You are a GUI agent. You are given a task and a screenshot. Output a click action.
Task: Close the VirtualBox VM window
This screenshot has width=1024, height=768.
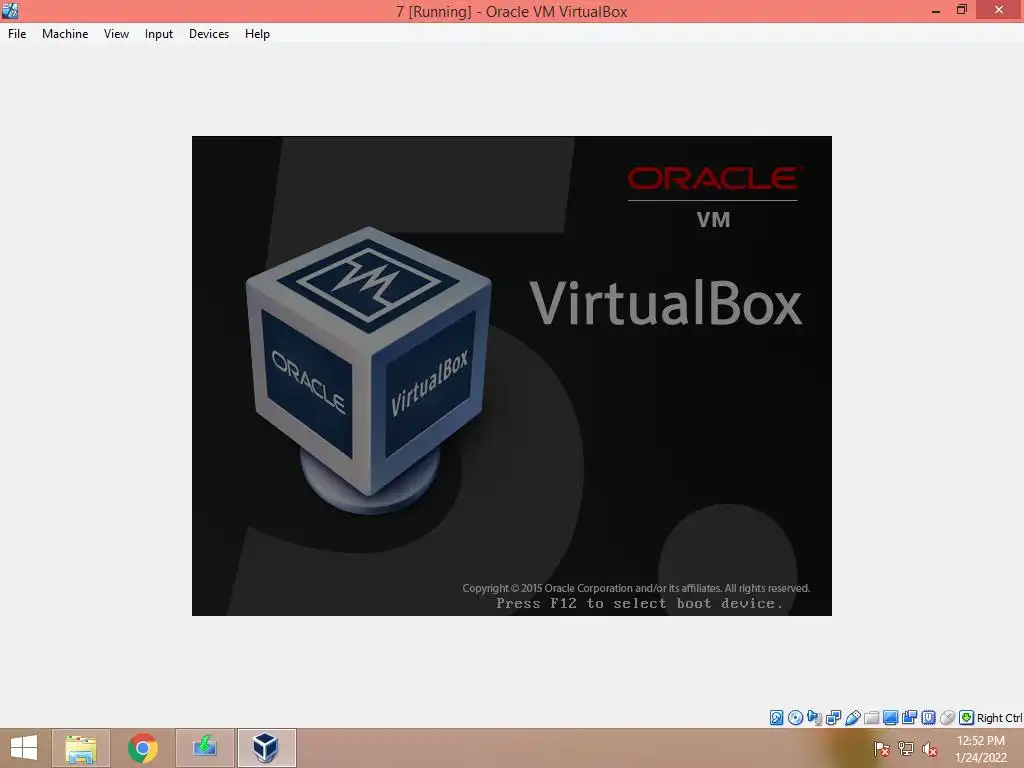coord(999,10)
